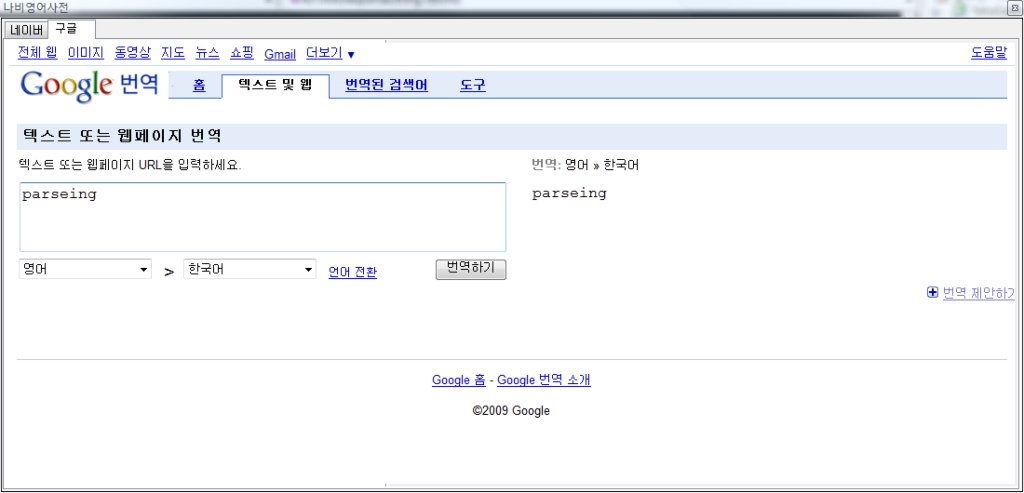Expand the 번역 제안하기 plus icon
Screen dimensions: 1024x493
[933, 293]
